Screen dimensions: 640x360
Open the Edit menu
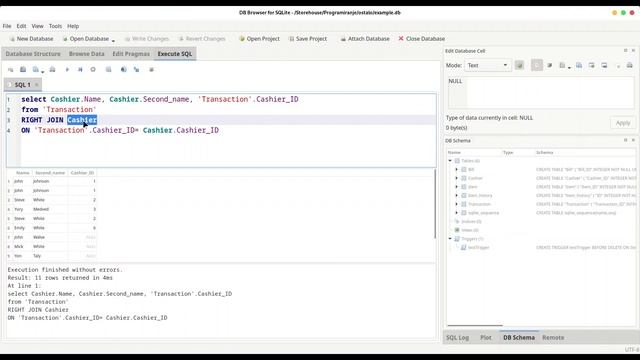tap(21, 26)
